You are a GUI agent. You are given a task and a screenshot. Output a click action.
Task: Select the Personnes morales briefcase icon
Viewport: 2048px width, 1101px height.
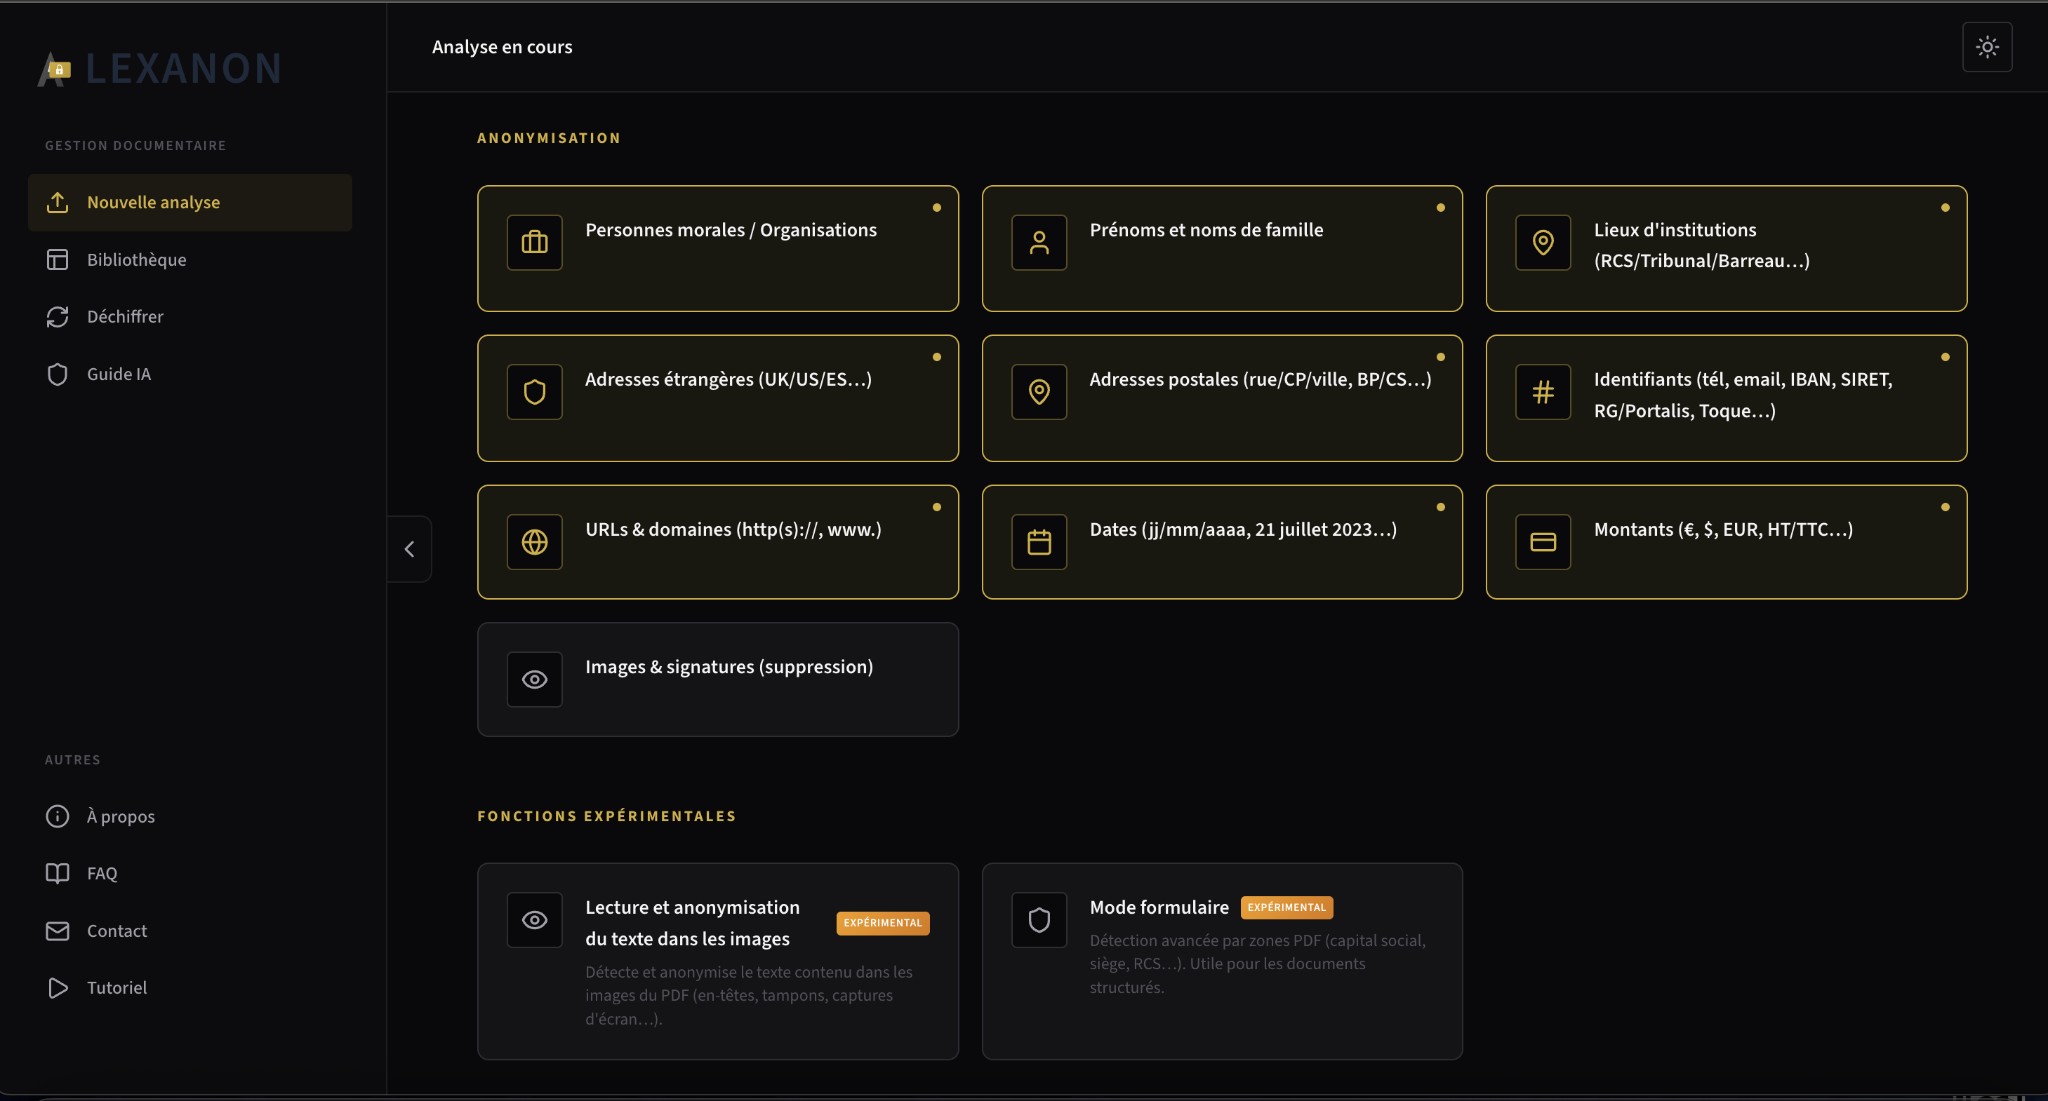click(x=534, y=242)
